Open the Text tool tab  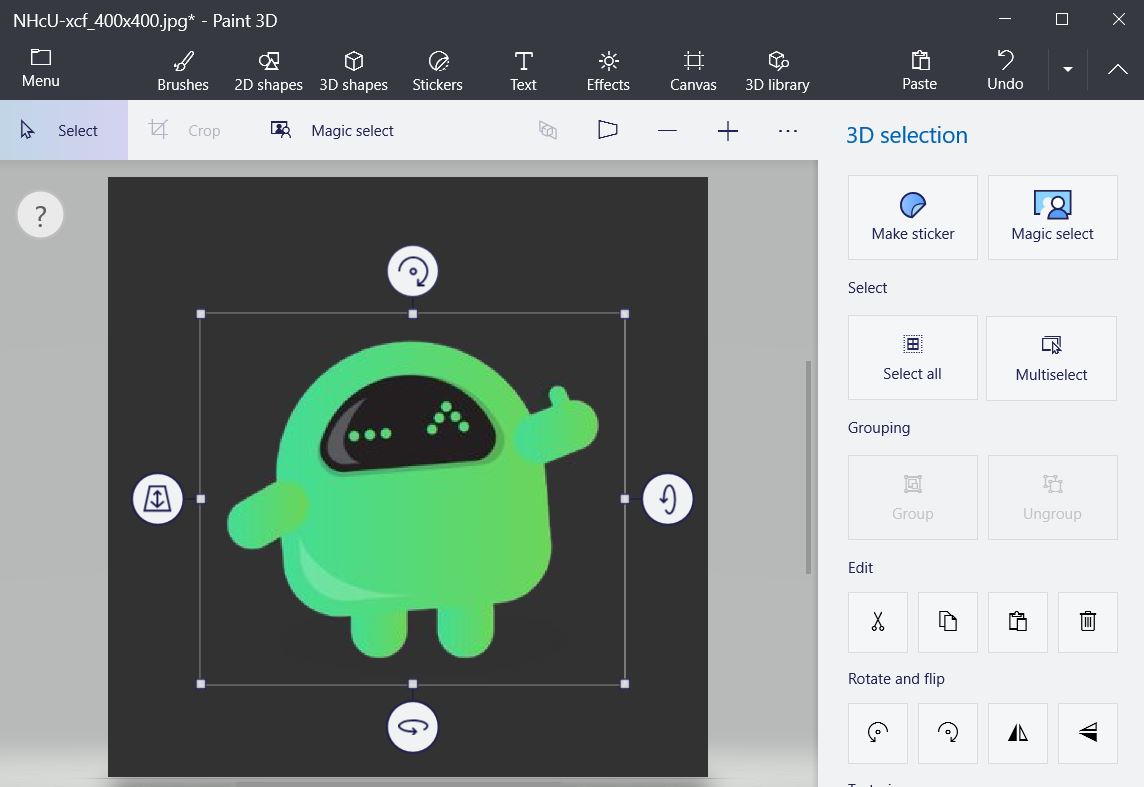tap(523, 71)
